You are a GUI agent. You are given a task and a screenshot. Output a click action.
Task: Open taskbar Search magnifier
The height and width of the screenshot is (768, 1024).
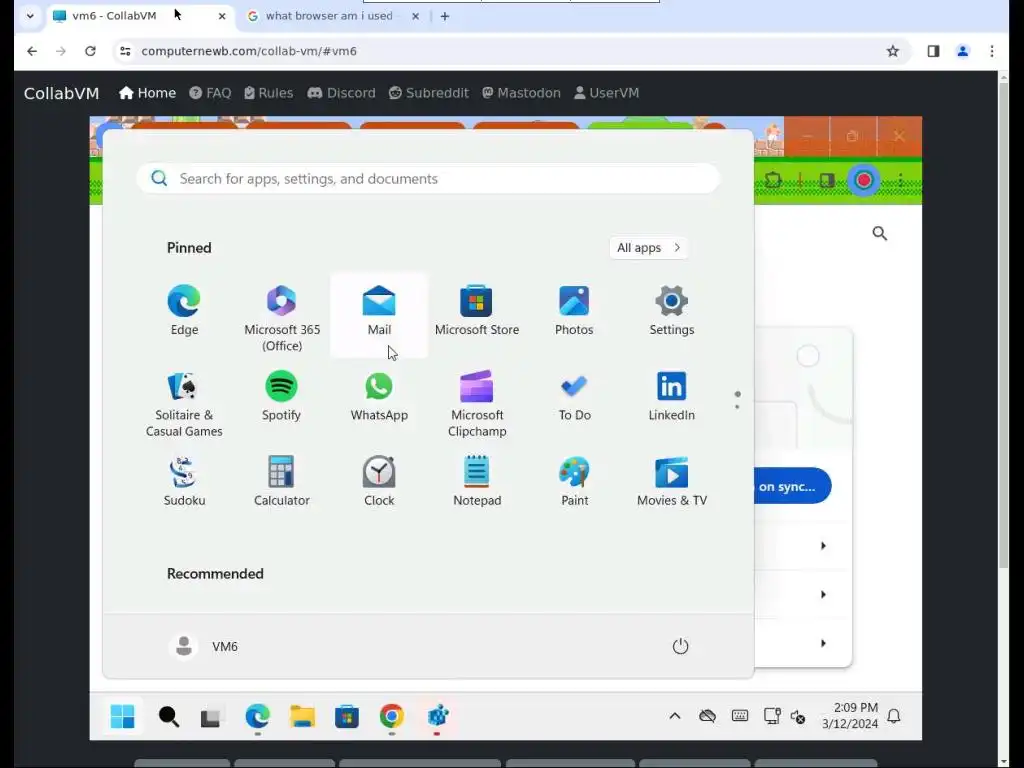[x=168, y=716]
